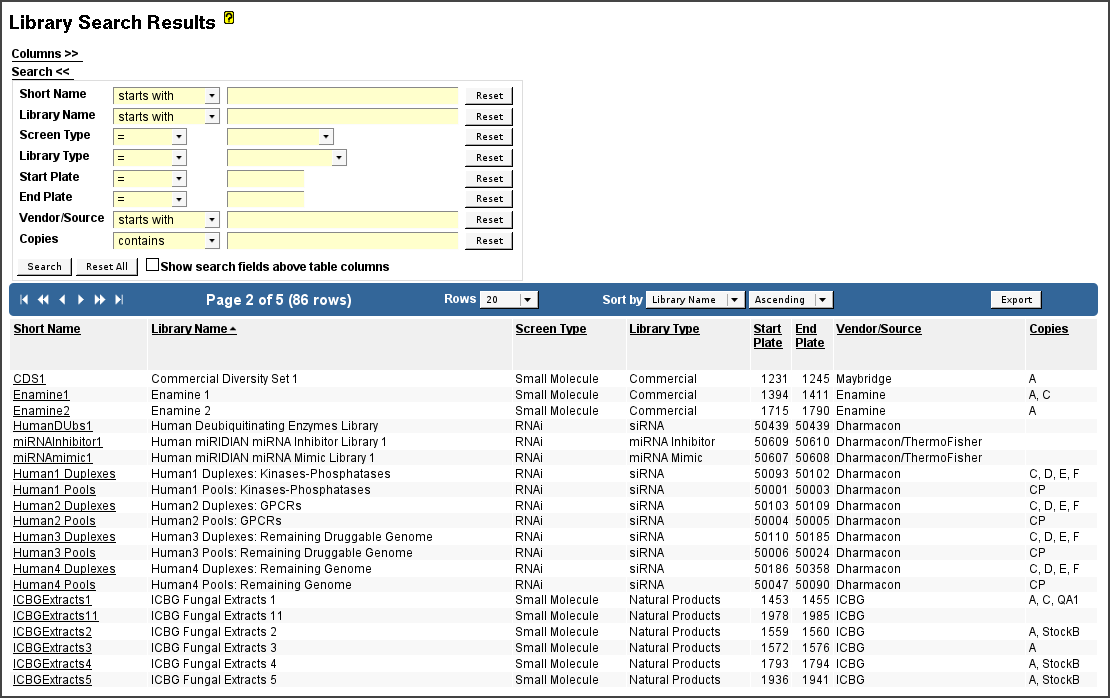Open the ICBGExtracts5 library link

coord(52,680)
